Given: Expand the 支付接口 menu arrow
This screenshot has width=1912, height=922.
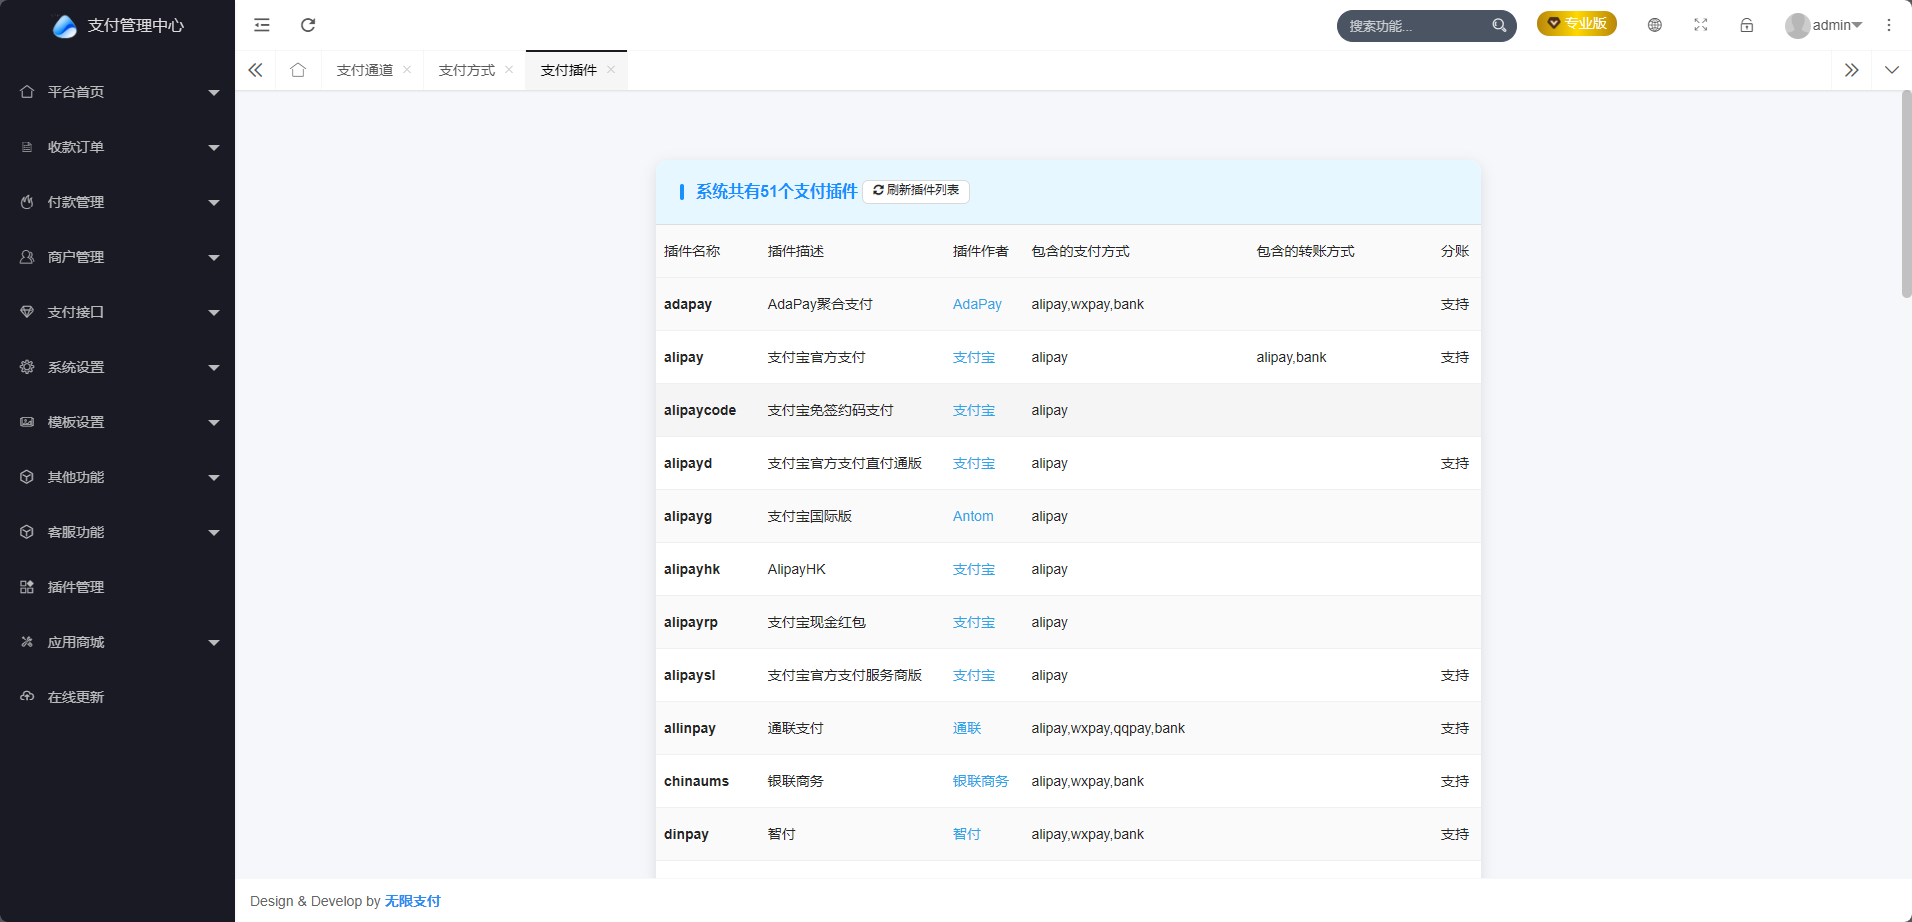Looking at the screenshot, I should 214,313.
